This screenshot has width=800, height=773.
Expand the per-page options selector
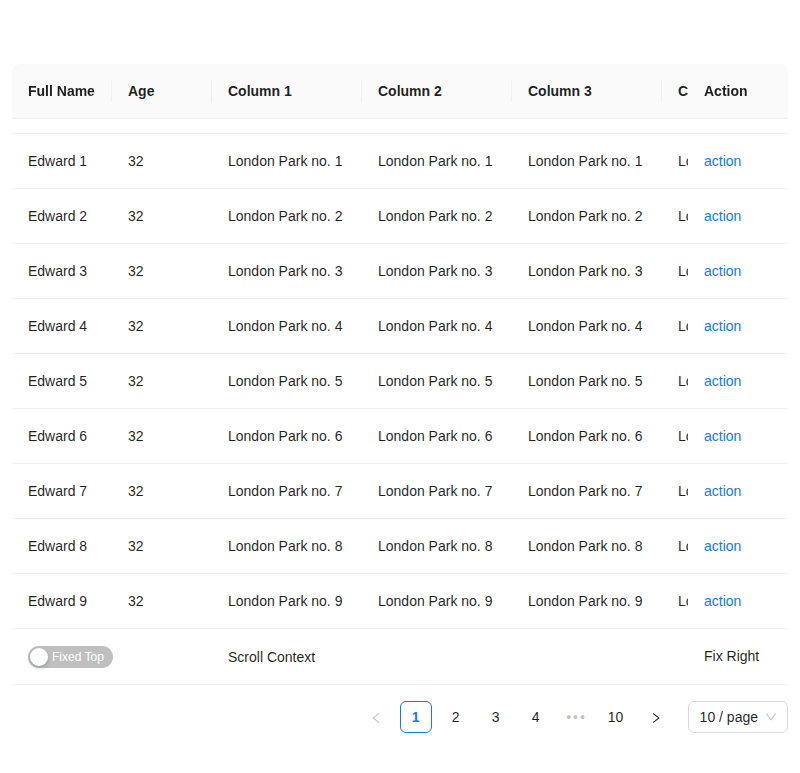pos(737,717)
